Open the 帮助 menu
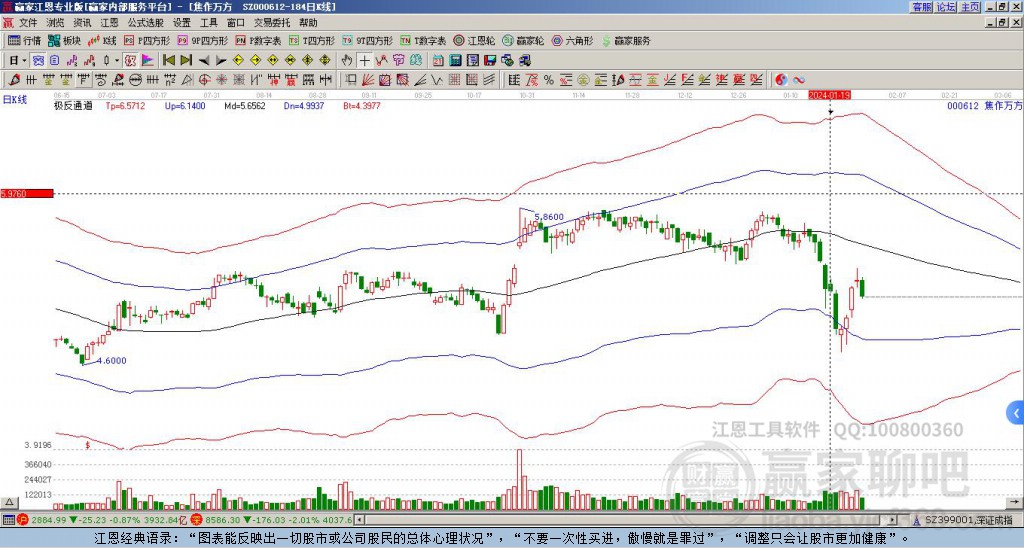The image size is (1024, 548). coord(308,23)
